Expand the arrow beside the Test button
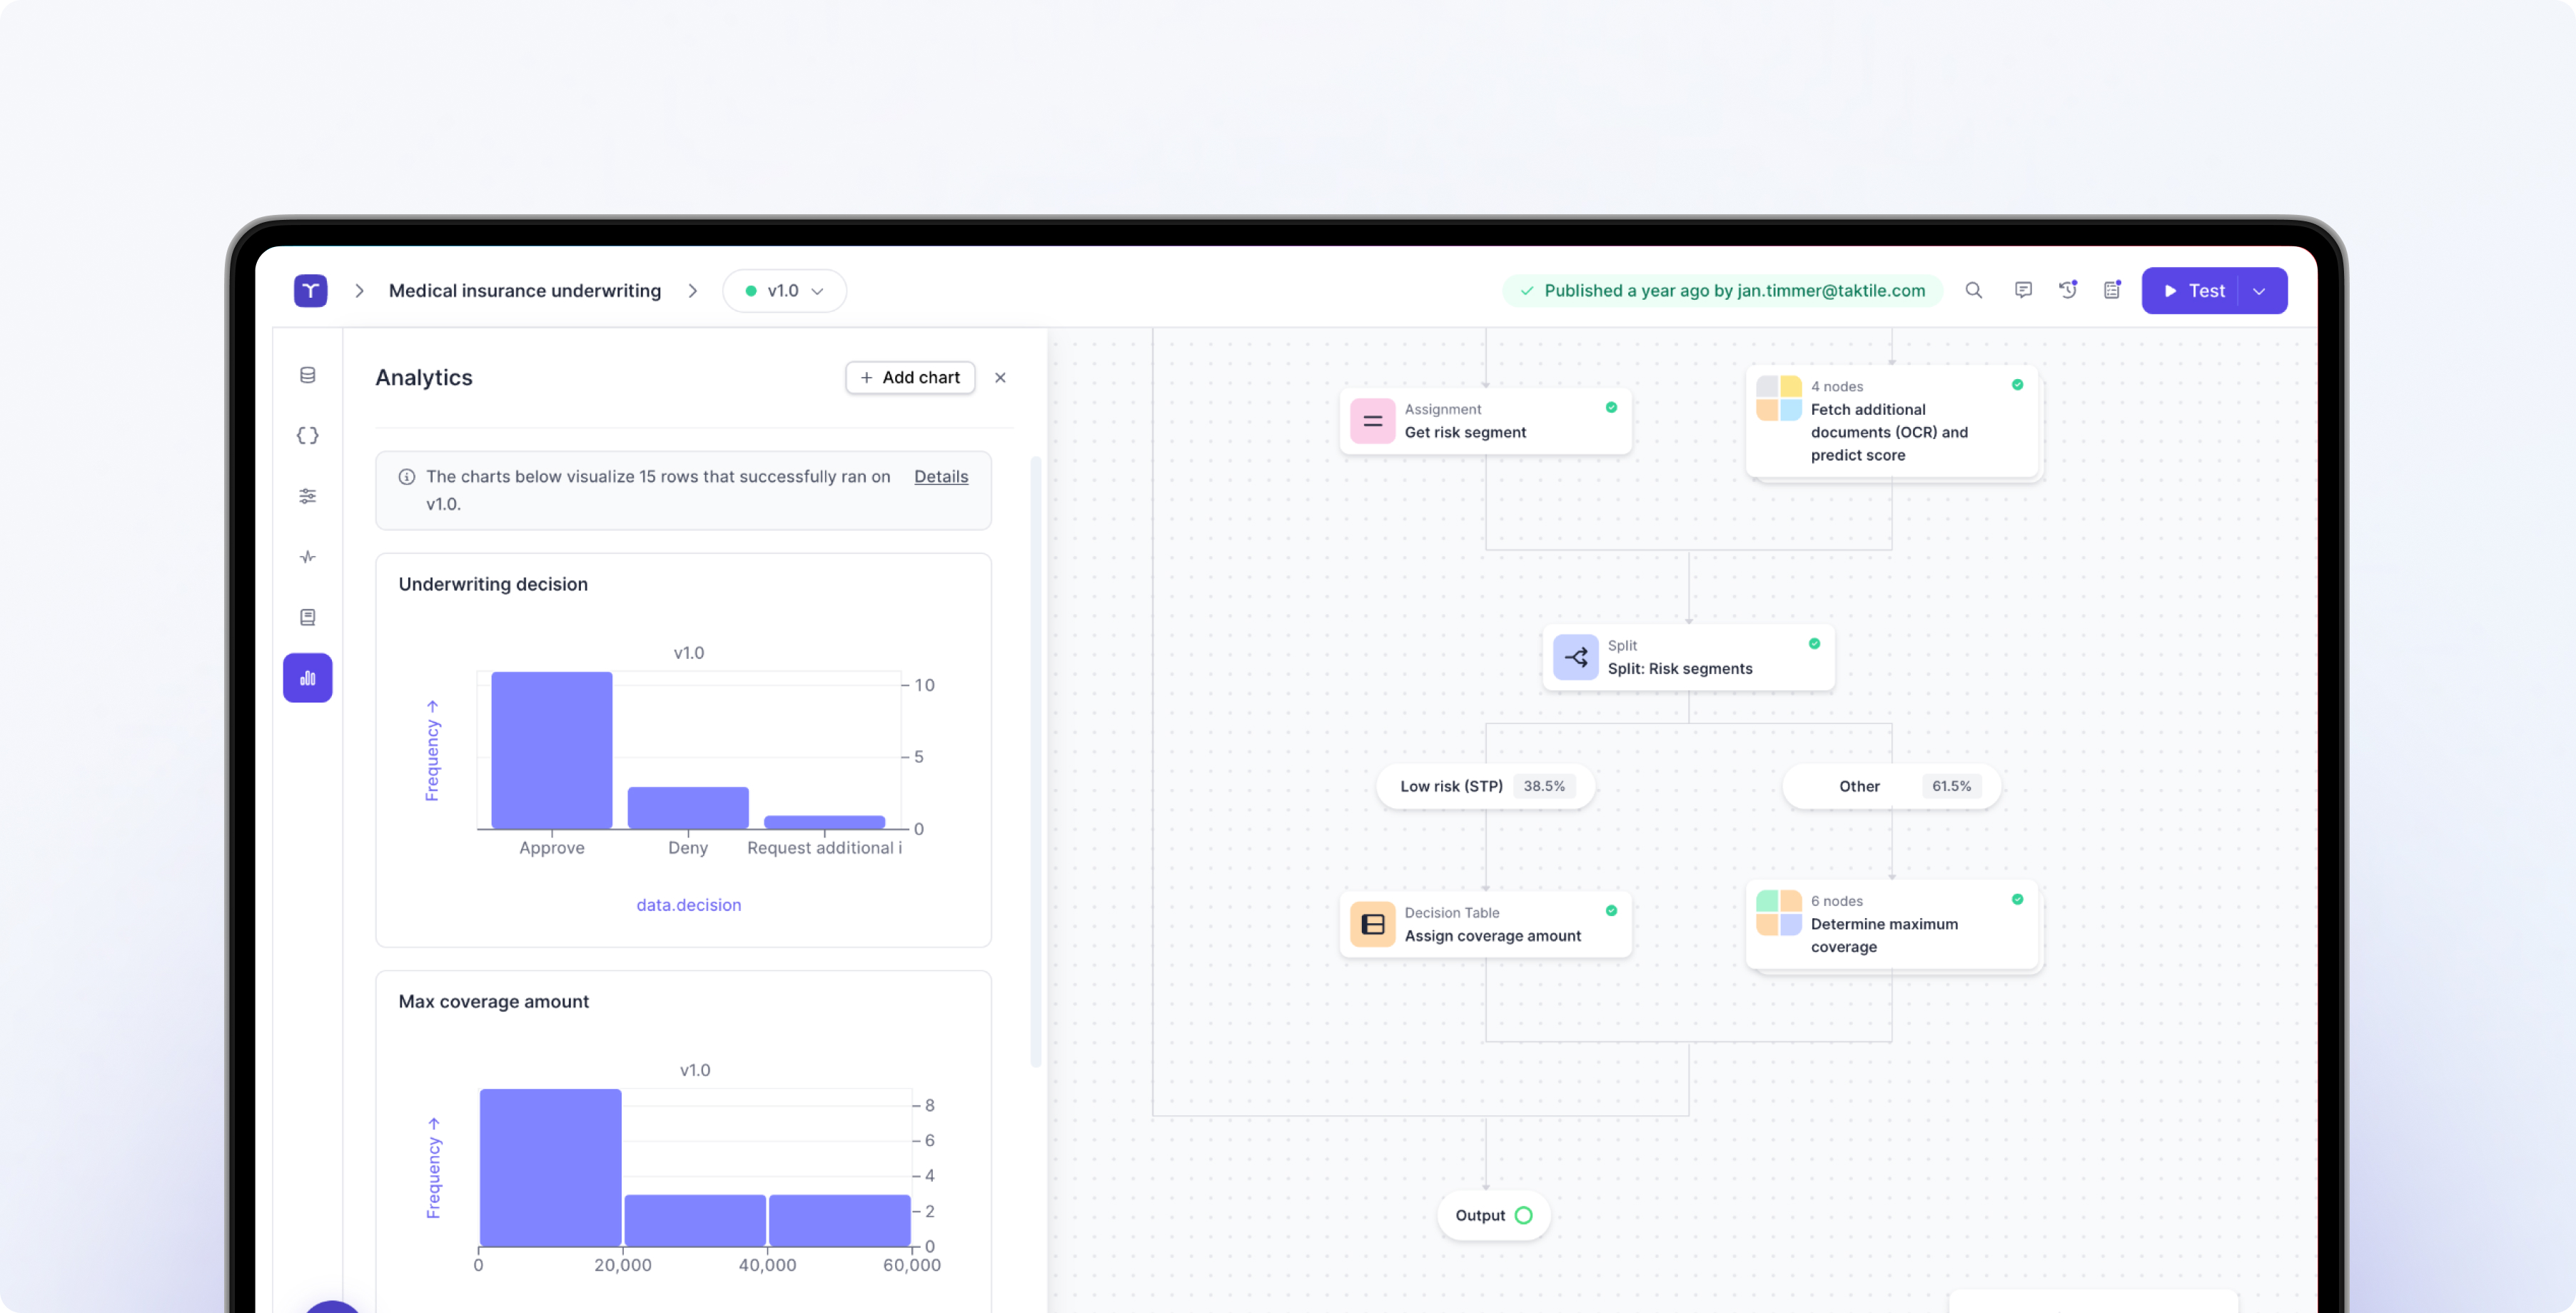Screen dimensions: 2576x1313 pyautogui.click(x=2260, y=291)
